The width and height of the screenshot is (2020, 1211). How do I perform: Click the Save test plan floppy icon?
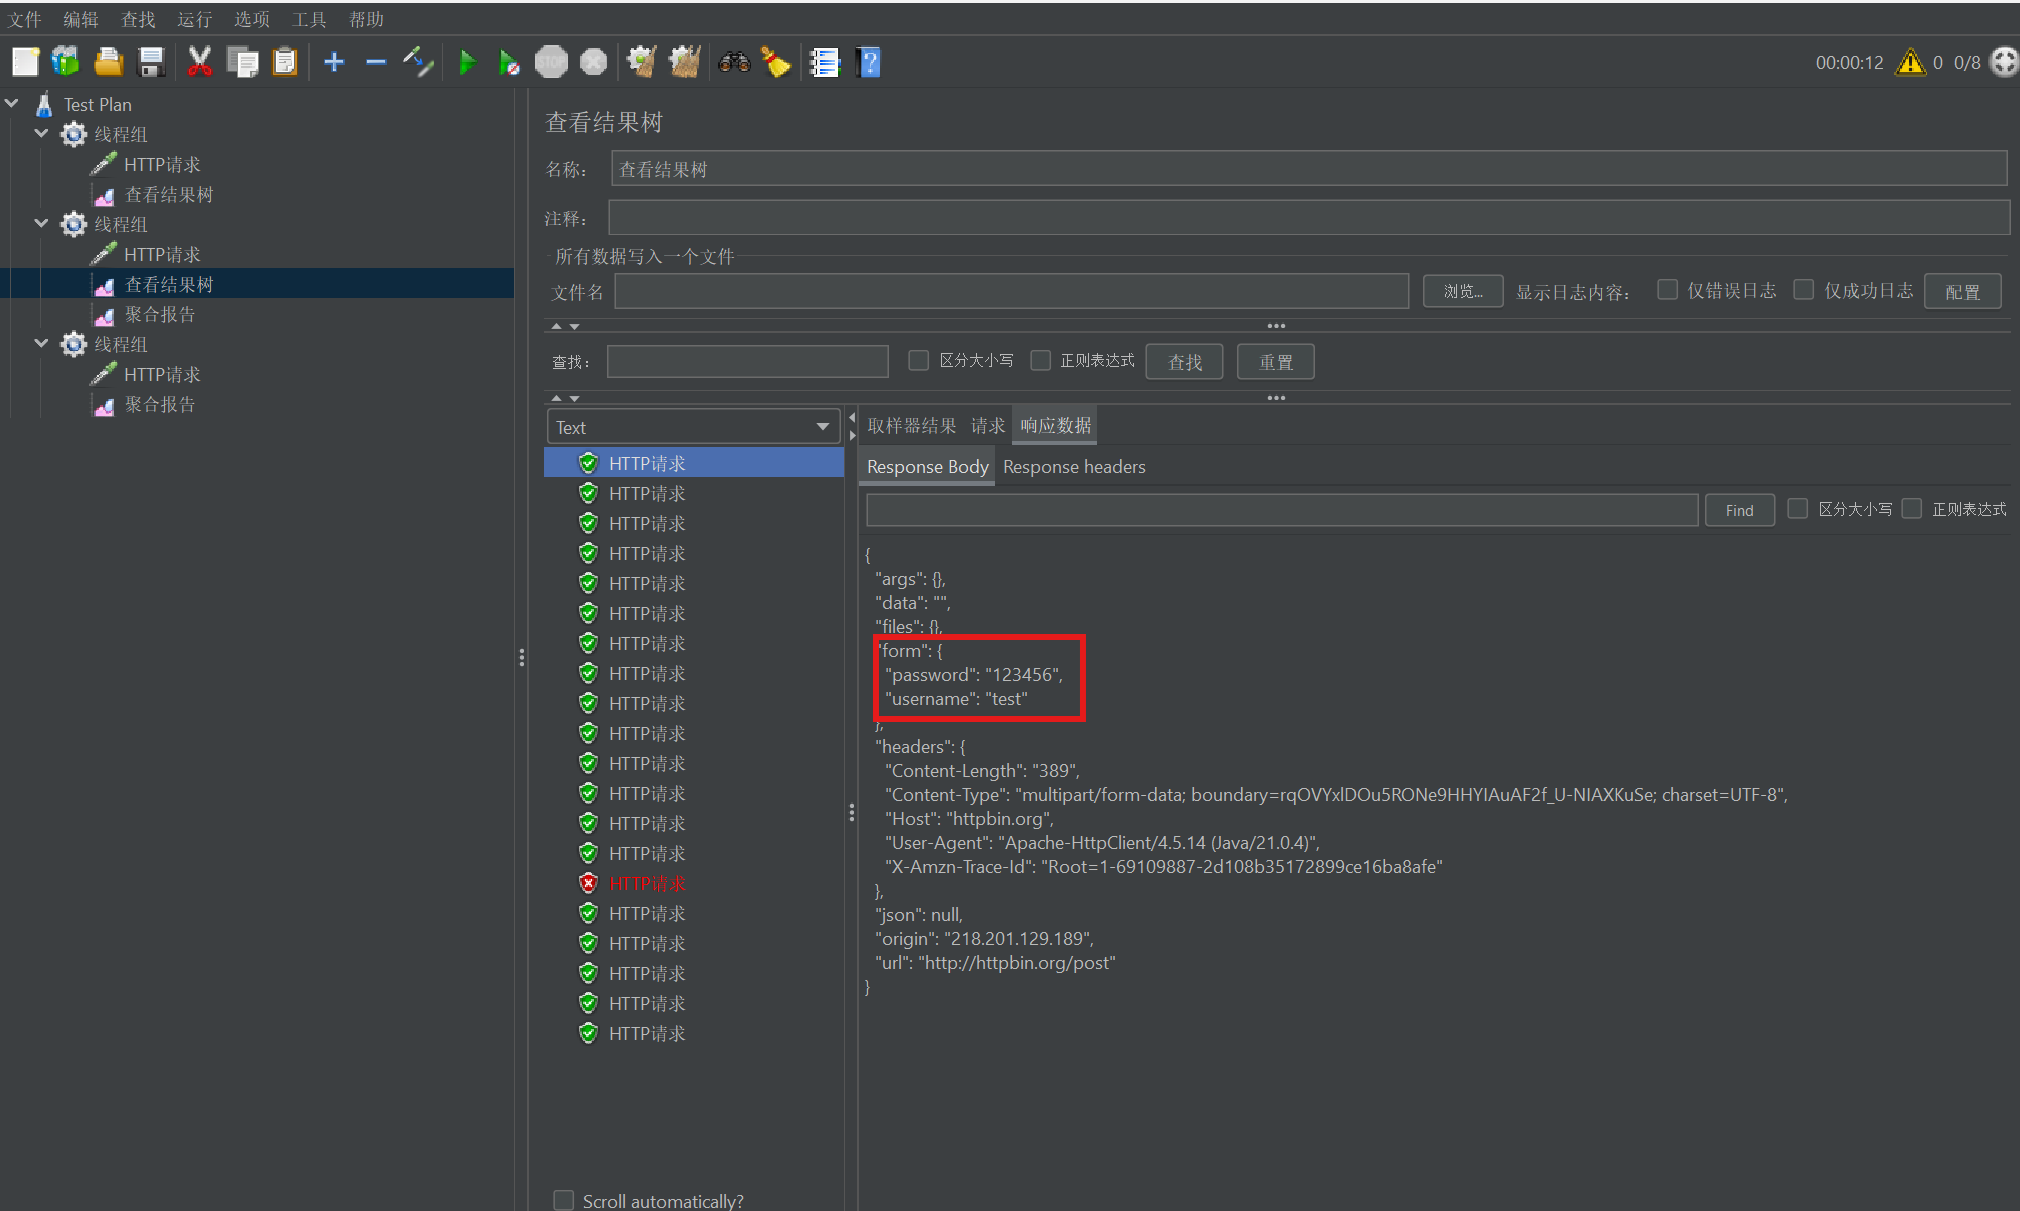151,63
